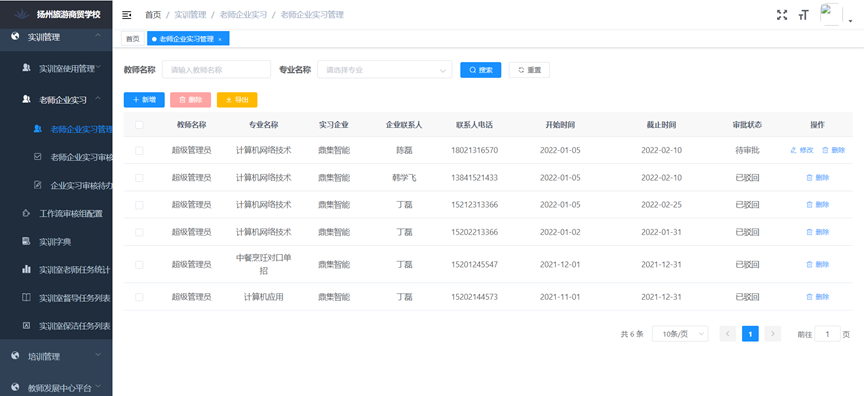Click the previous page arrow

coord(728,334)
